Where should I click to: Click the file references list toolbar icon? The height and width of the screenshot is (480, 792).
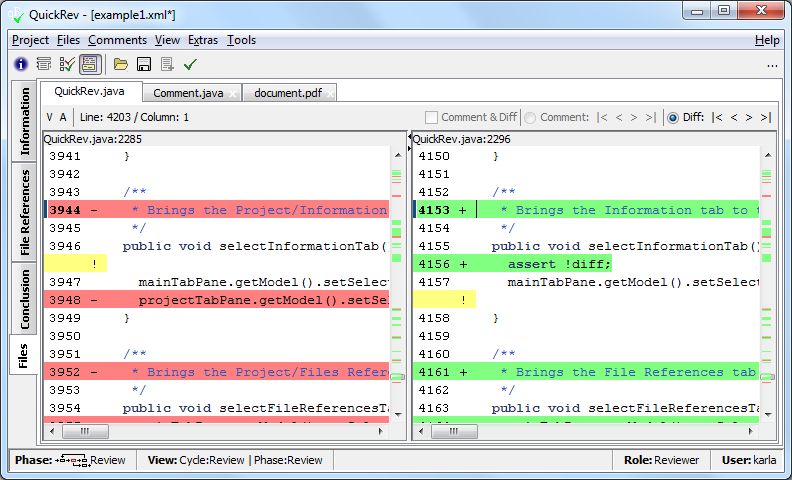[x=44, y=64]
